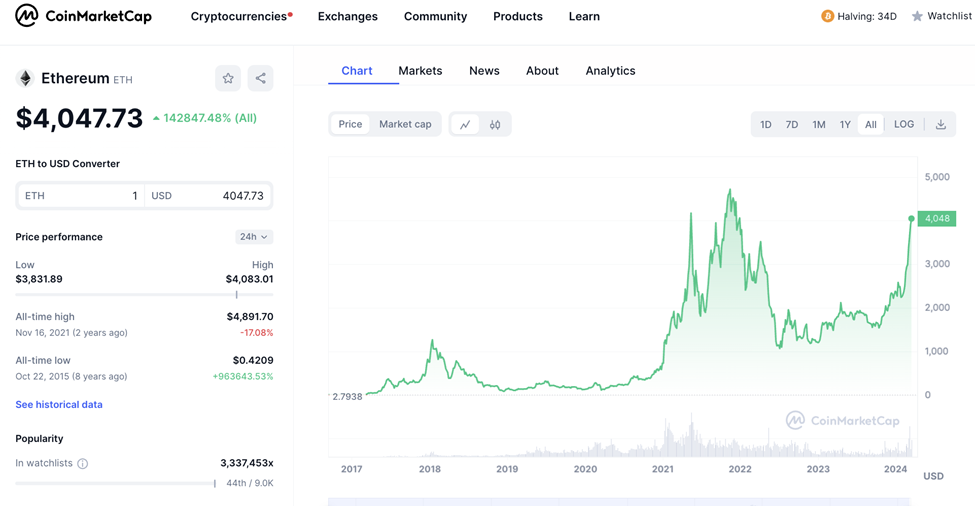
Task: Click the 24h High value $4,083.01
Action: [x=249, y=279]
